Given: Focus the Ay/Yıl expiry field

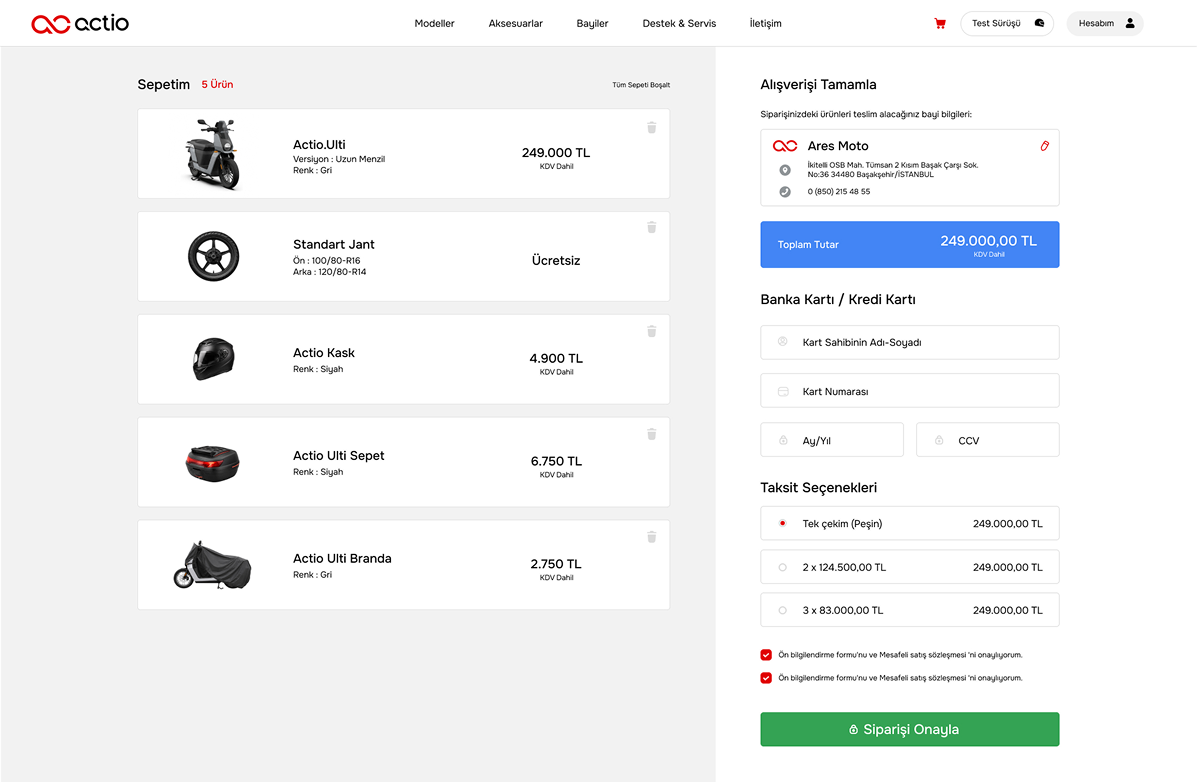Looking at the screenshot, I should [x=832, y=440].
